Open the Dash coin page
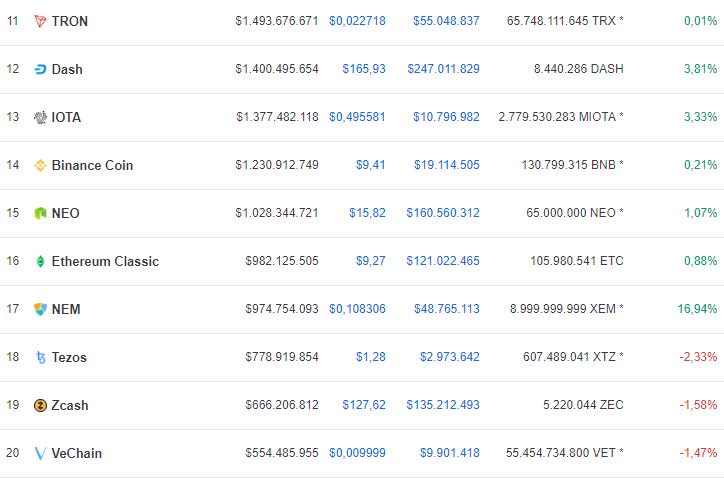Screen dimensions: 724x484 click(67, 69)
